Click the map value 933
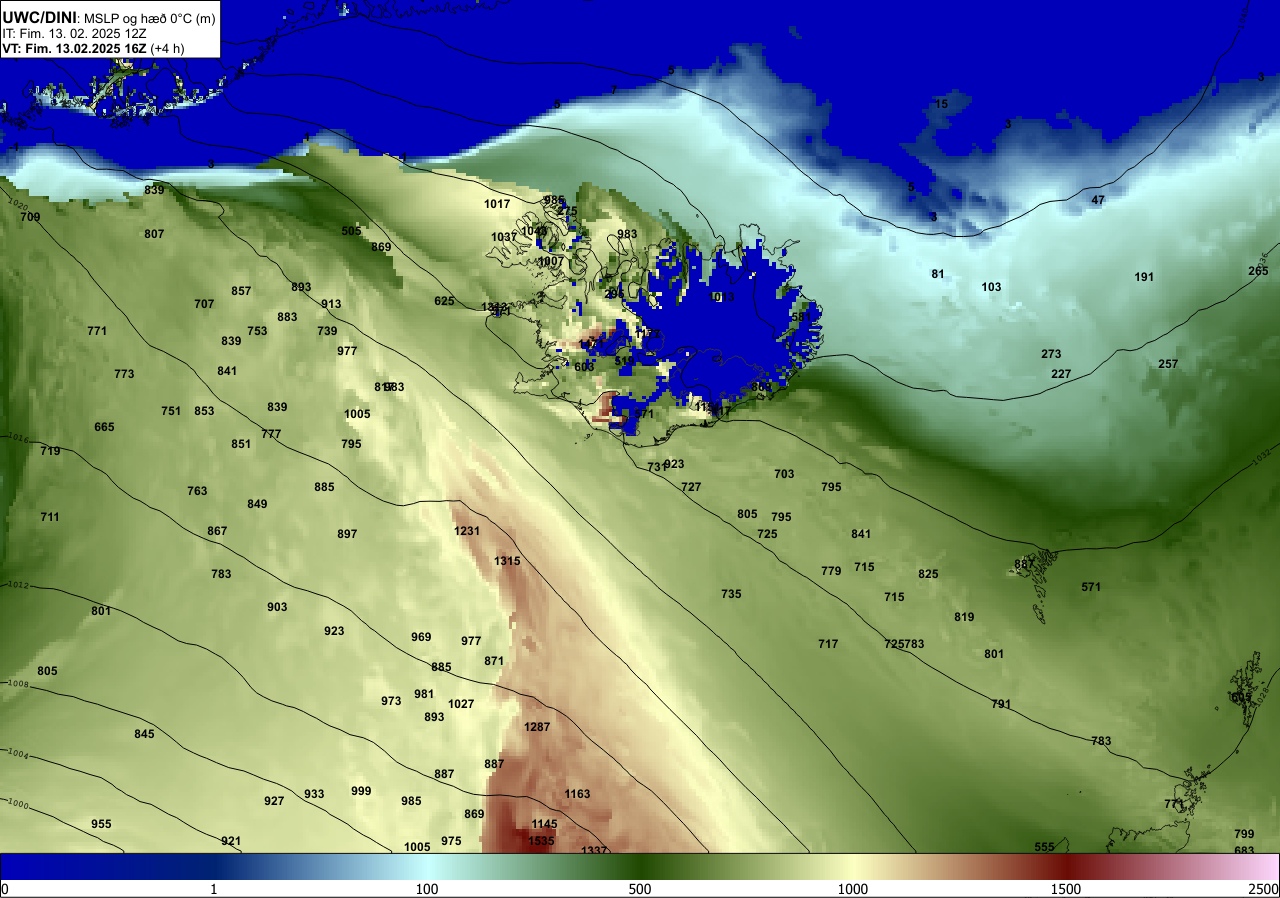Viewport: 1280px width, 898px height. (x=314, y=794)
